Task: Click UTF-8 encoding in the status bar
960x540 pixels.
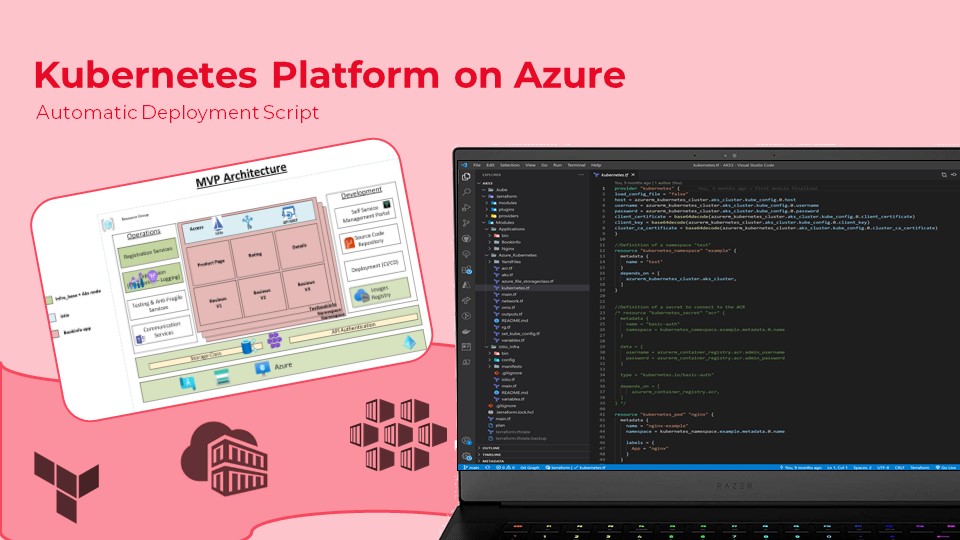Action: 883,467
